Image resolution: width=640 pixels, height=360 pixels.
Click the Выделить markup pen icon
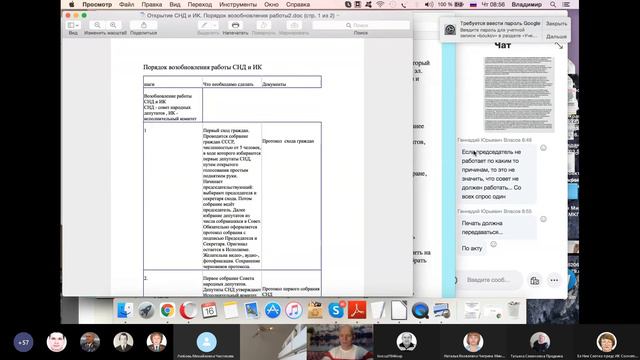204,25
